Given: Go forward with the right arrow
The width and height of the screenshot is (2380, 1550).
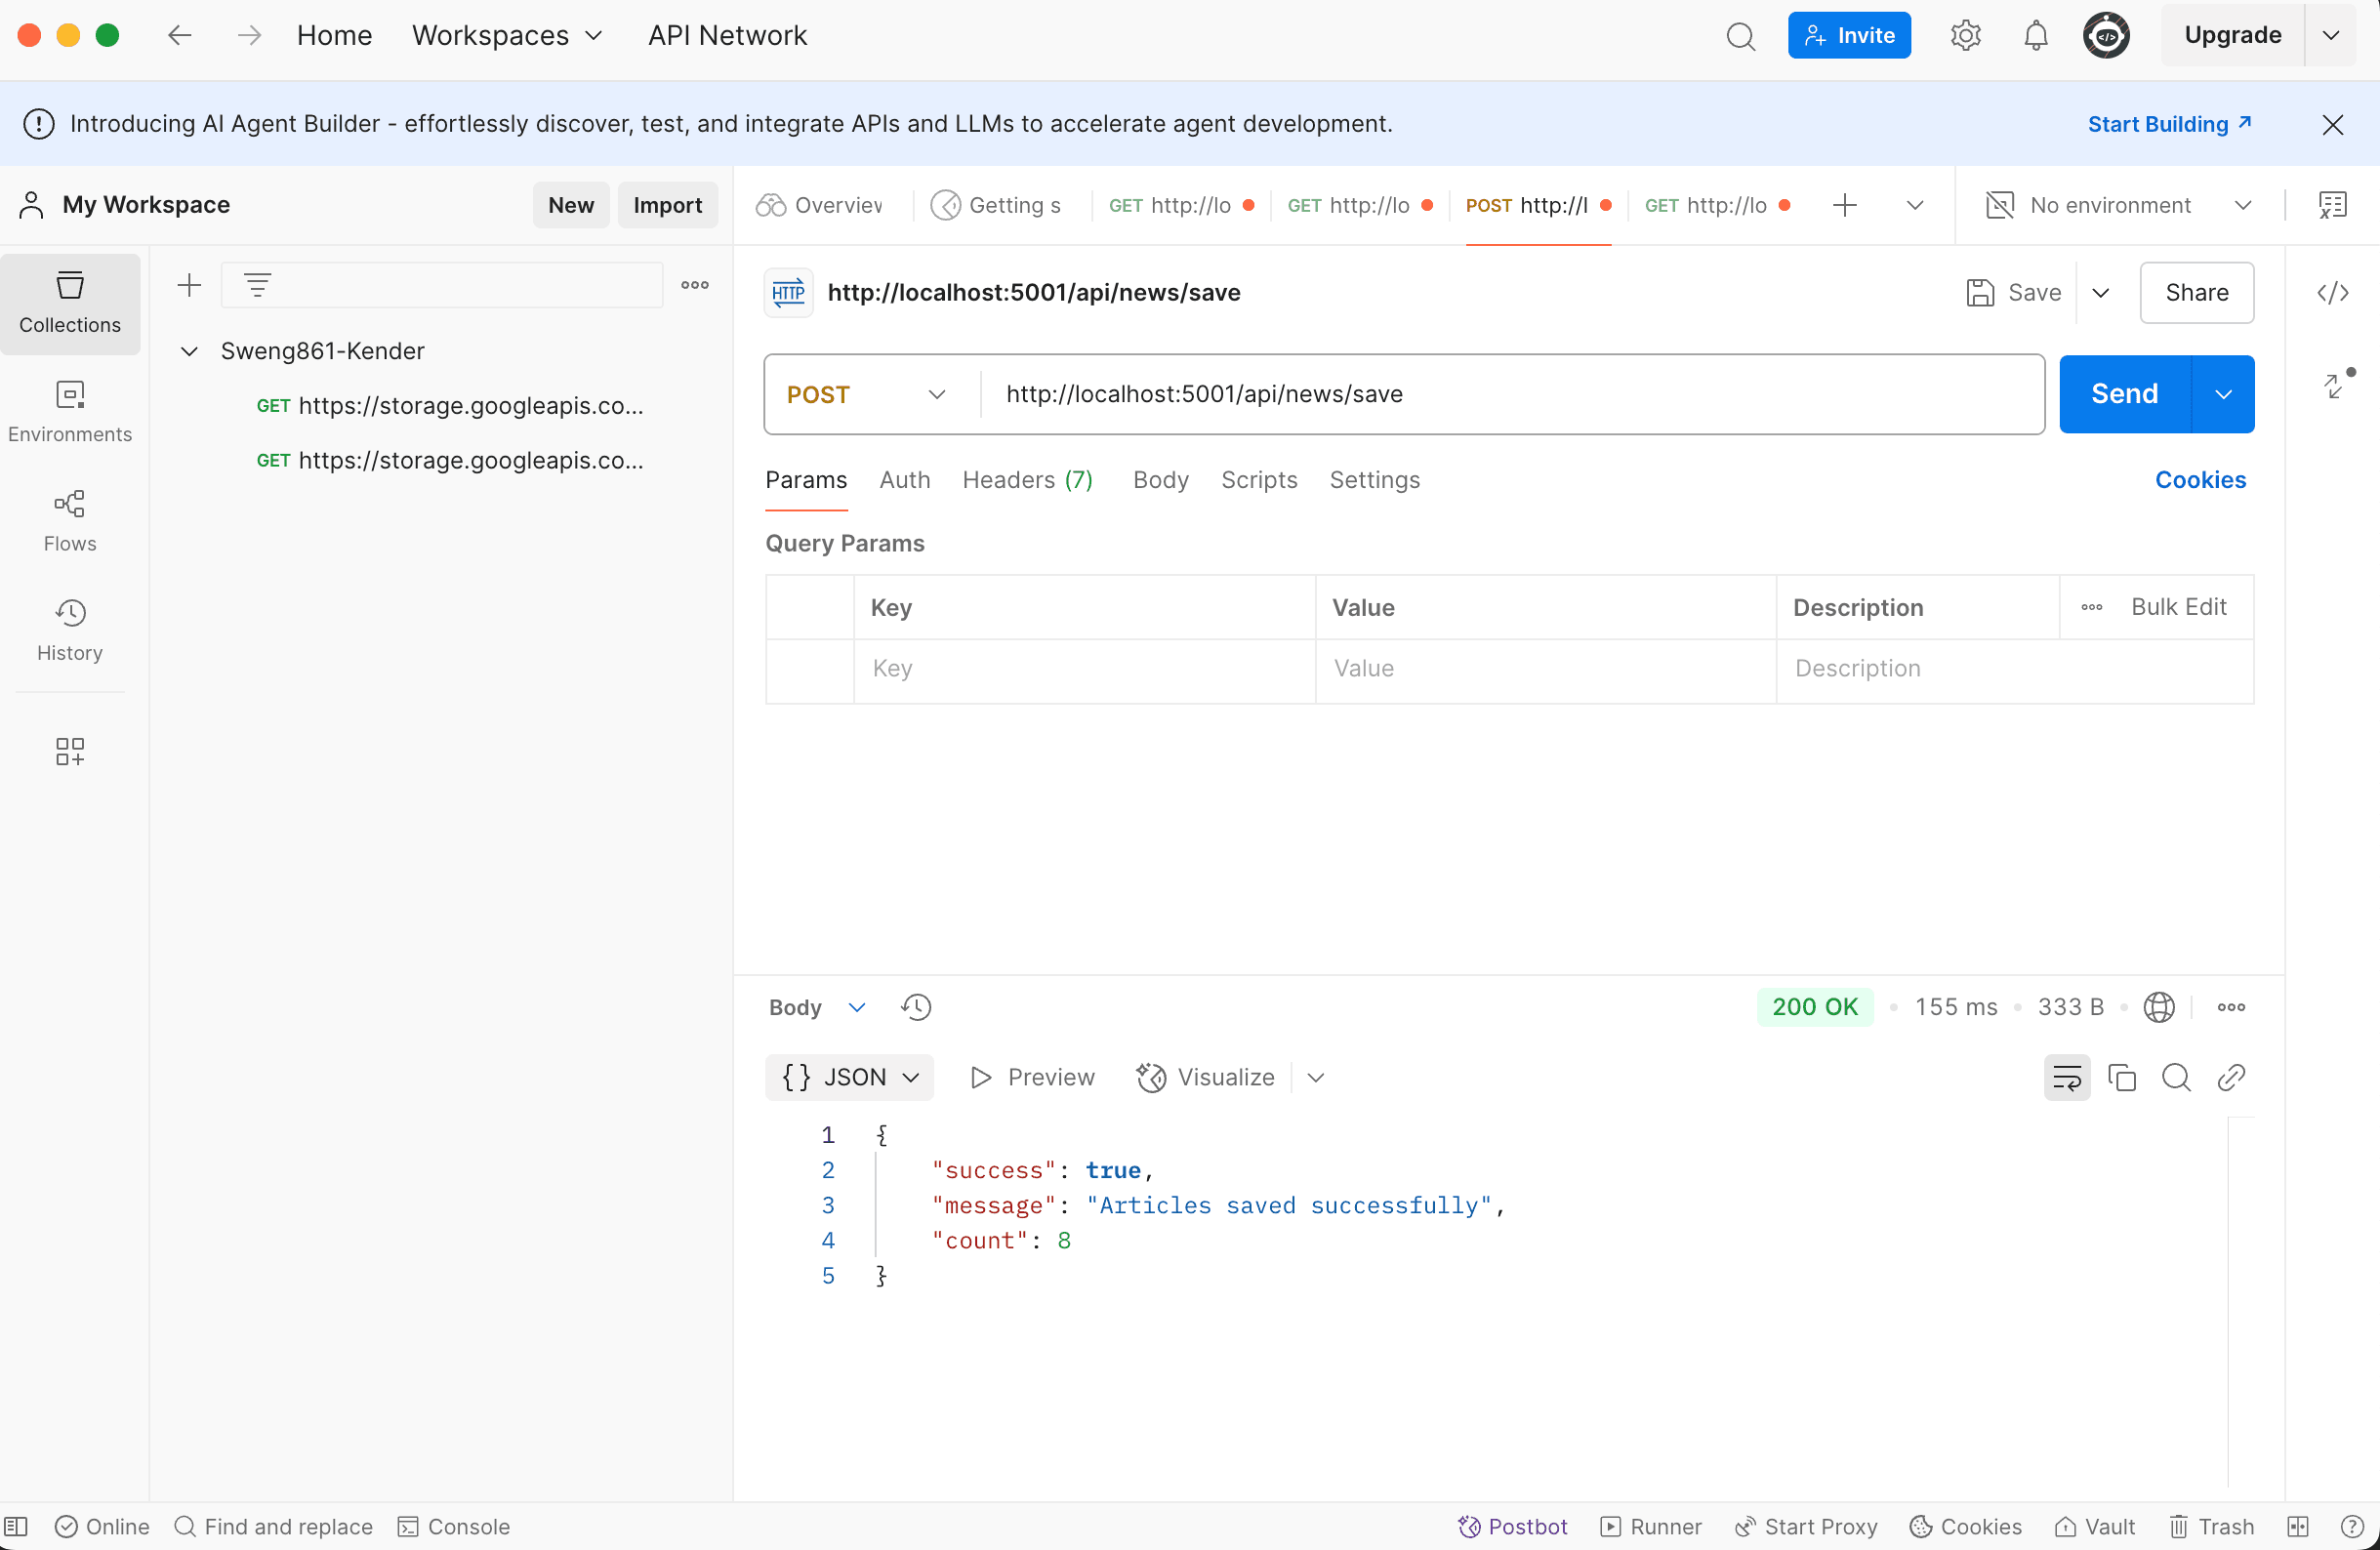Looking at the screenshot, I should click(249, 36).
